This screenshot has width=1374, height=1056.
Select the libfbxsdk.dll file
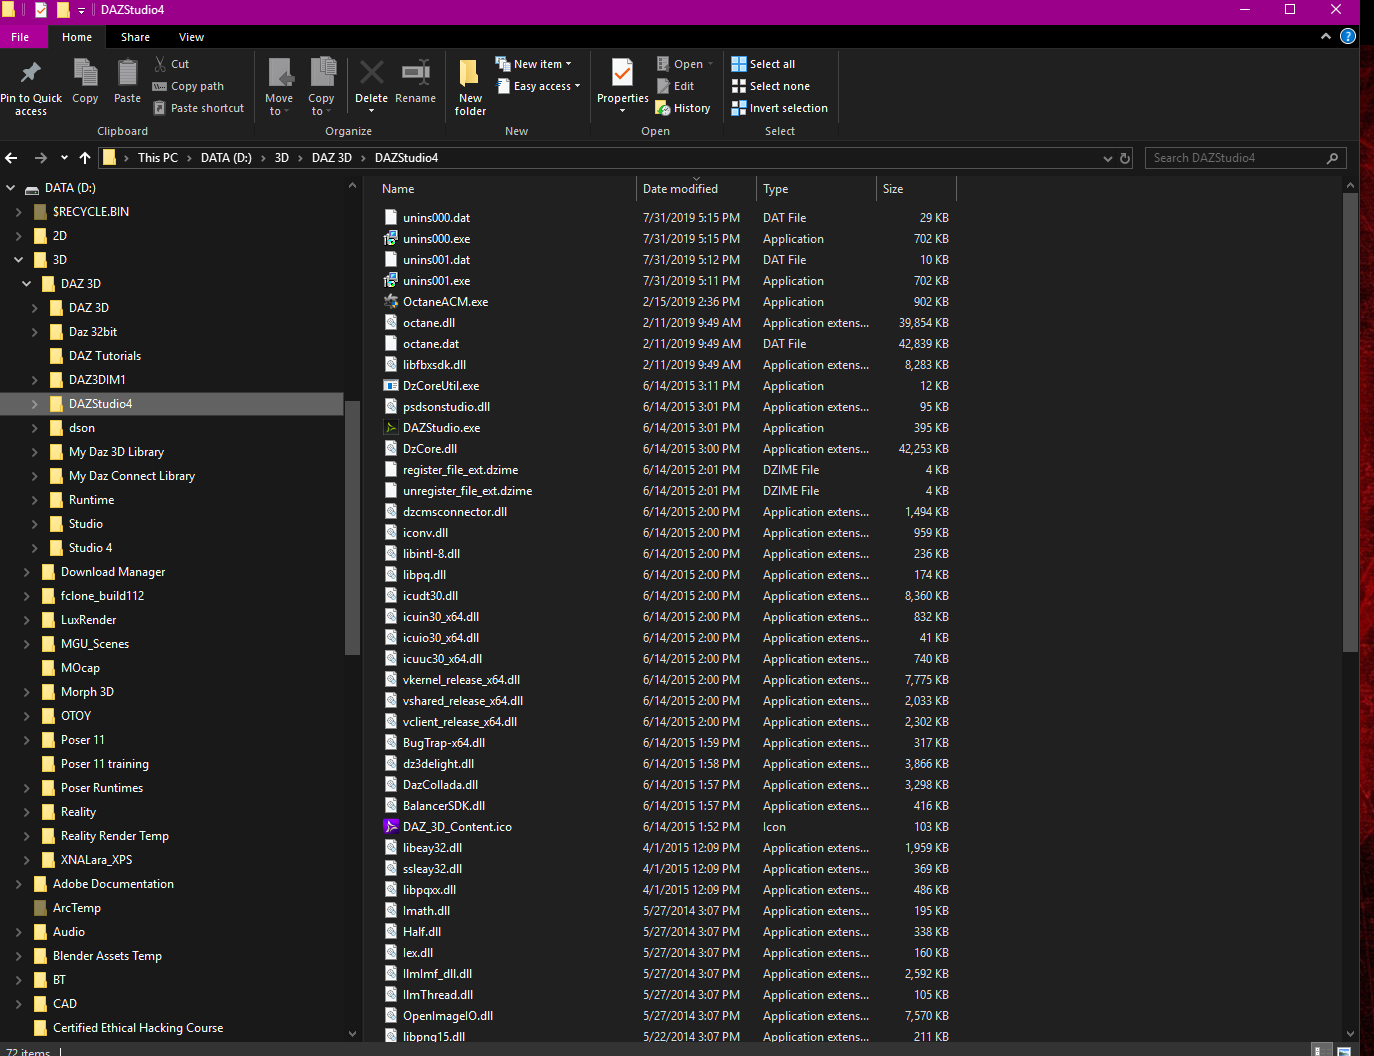pyautogui.click(x=434, y=365)
